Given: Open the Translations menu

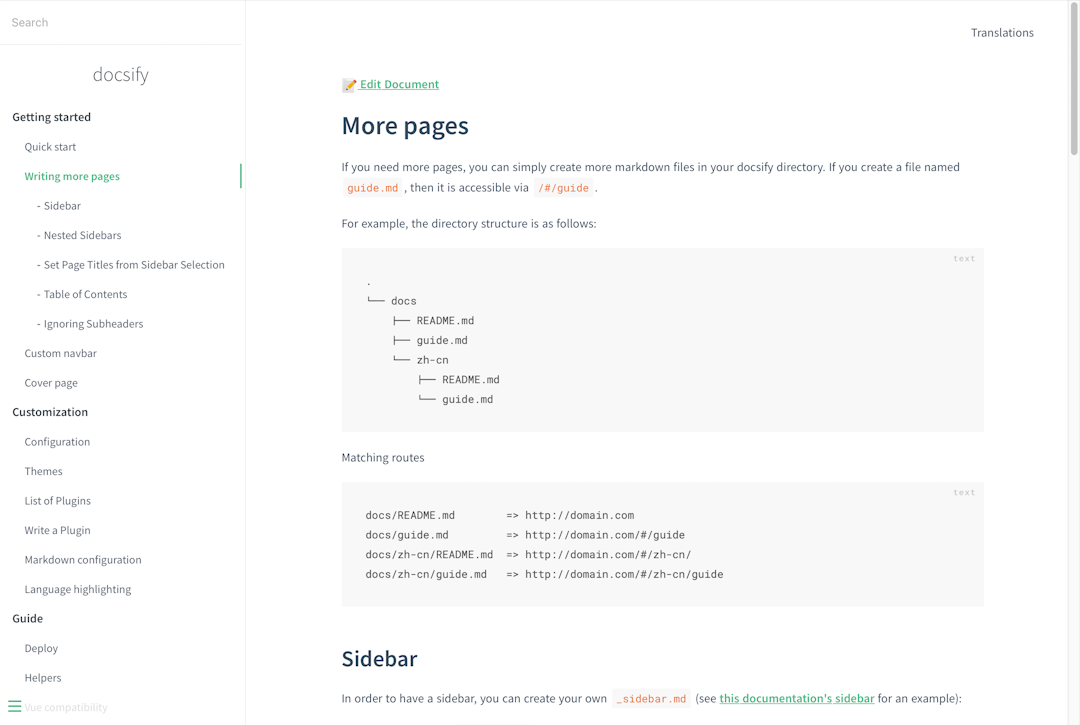Looking at the screenshot, I should 1002,32.
